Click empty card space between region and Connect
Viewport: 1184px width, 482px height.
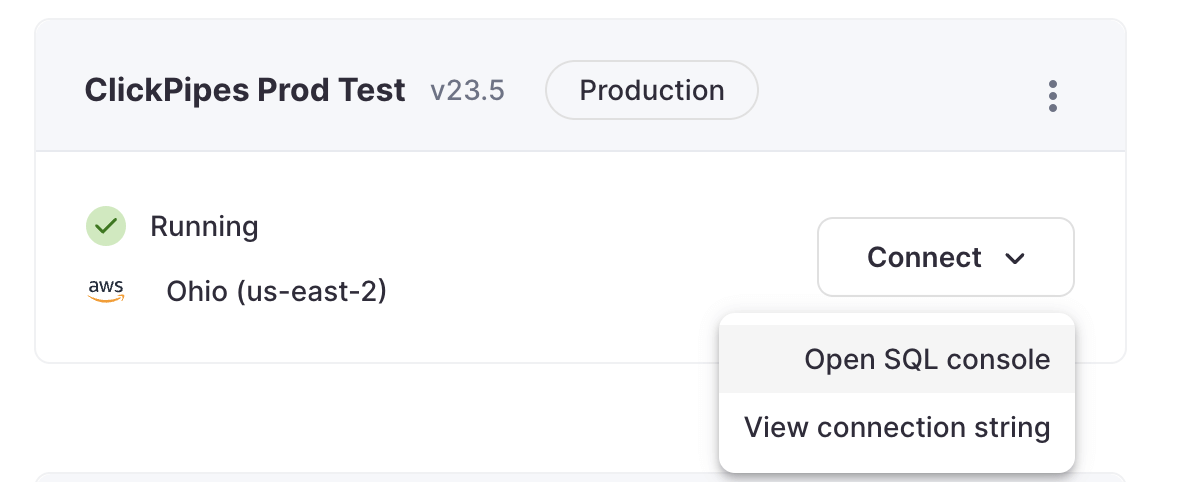pyautogui.click(x=600, y=260)
